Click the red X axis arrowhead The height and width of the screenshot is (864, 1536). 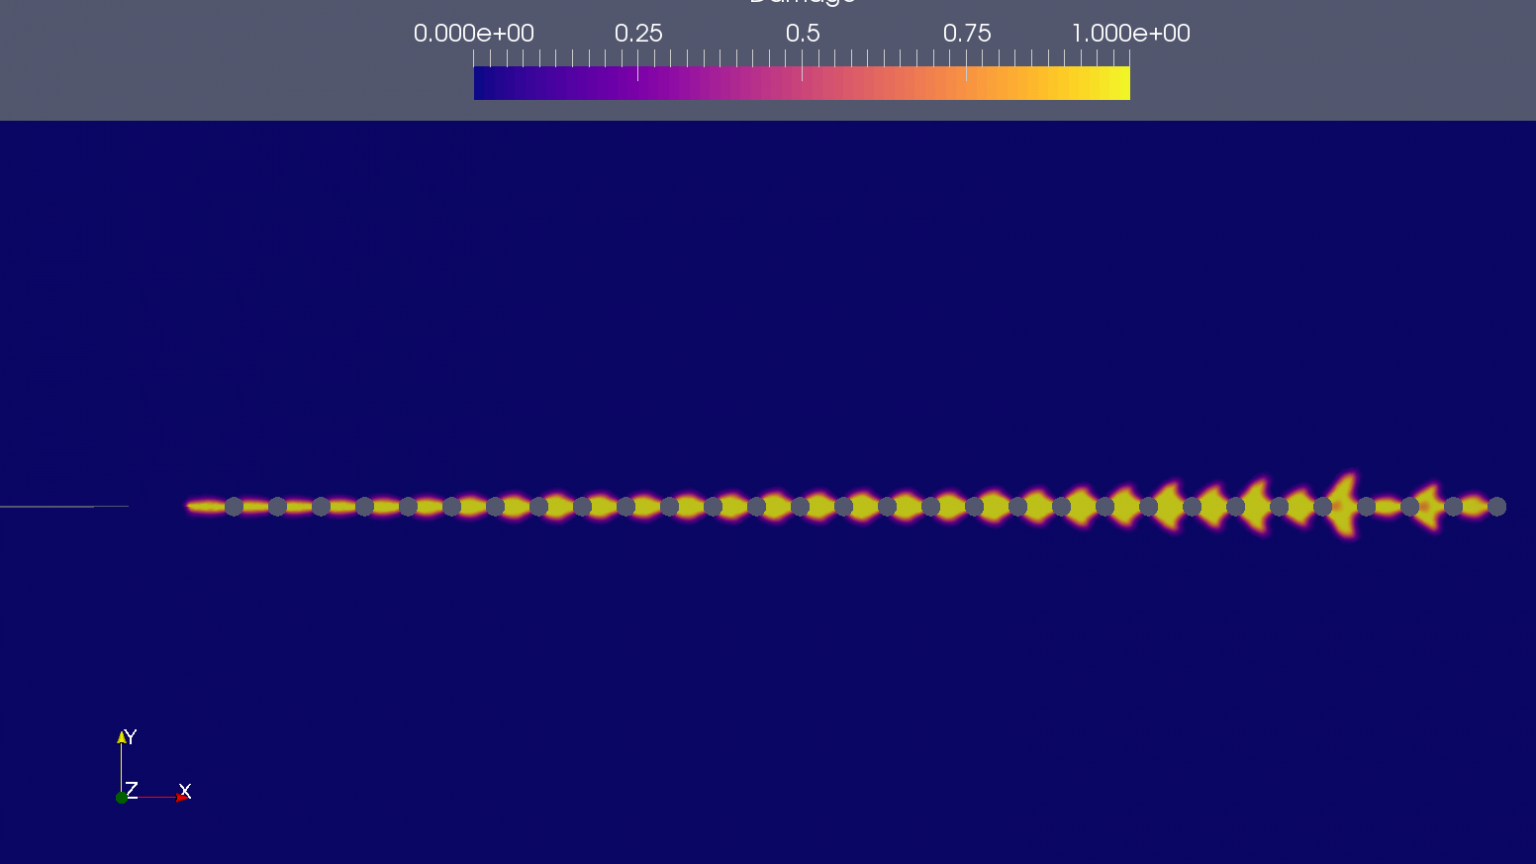[x=181, y=797]
